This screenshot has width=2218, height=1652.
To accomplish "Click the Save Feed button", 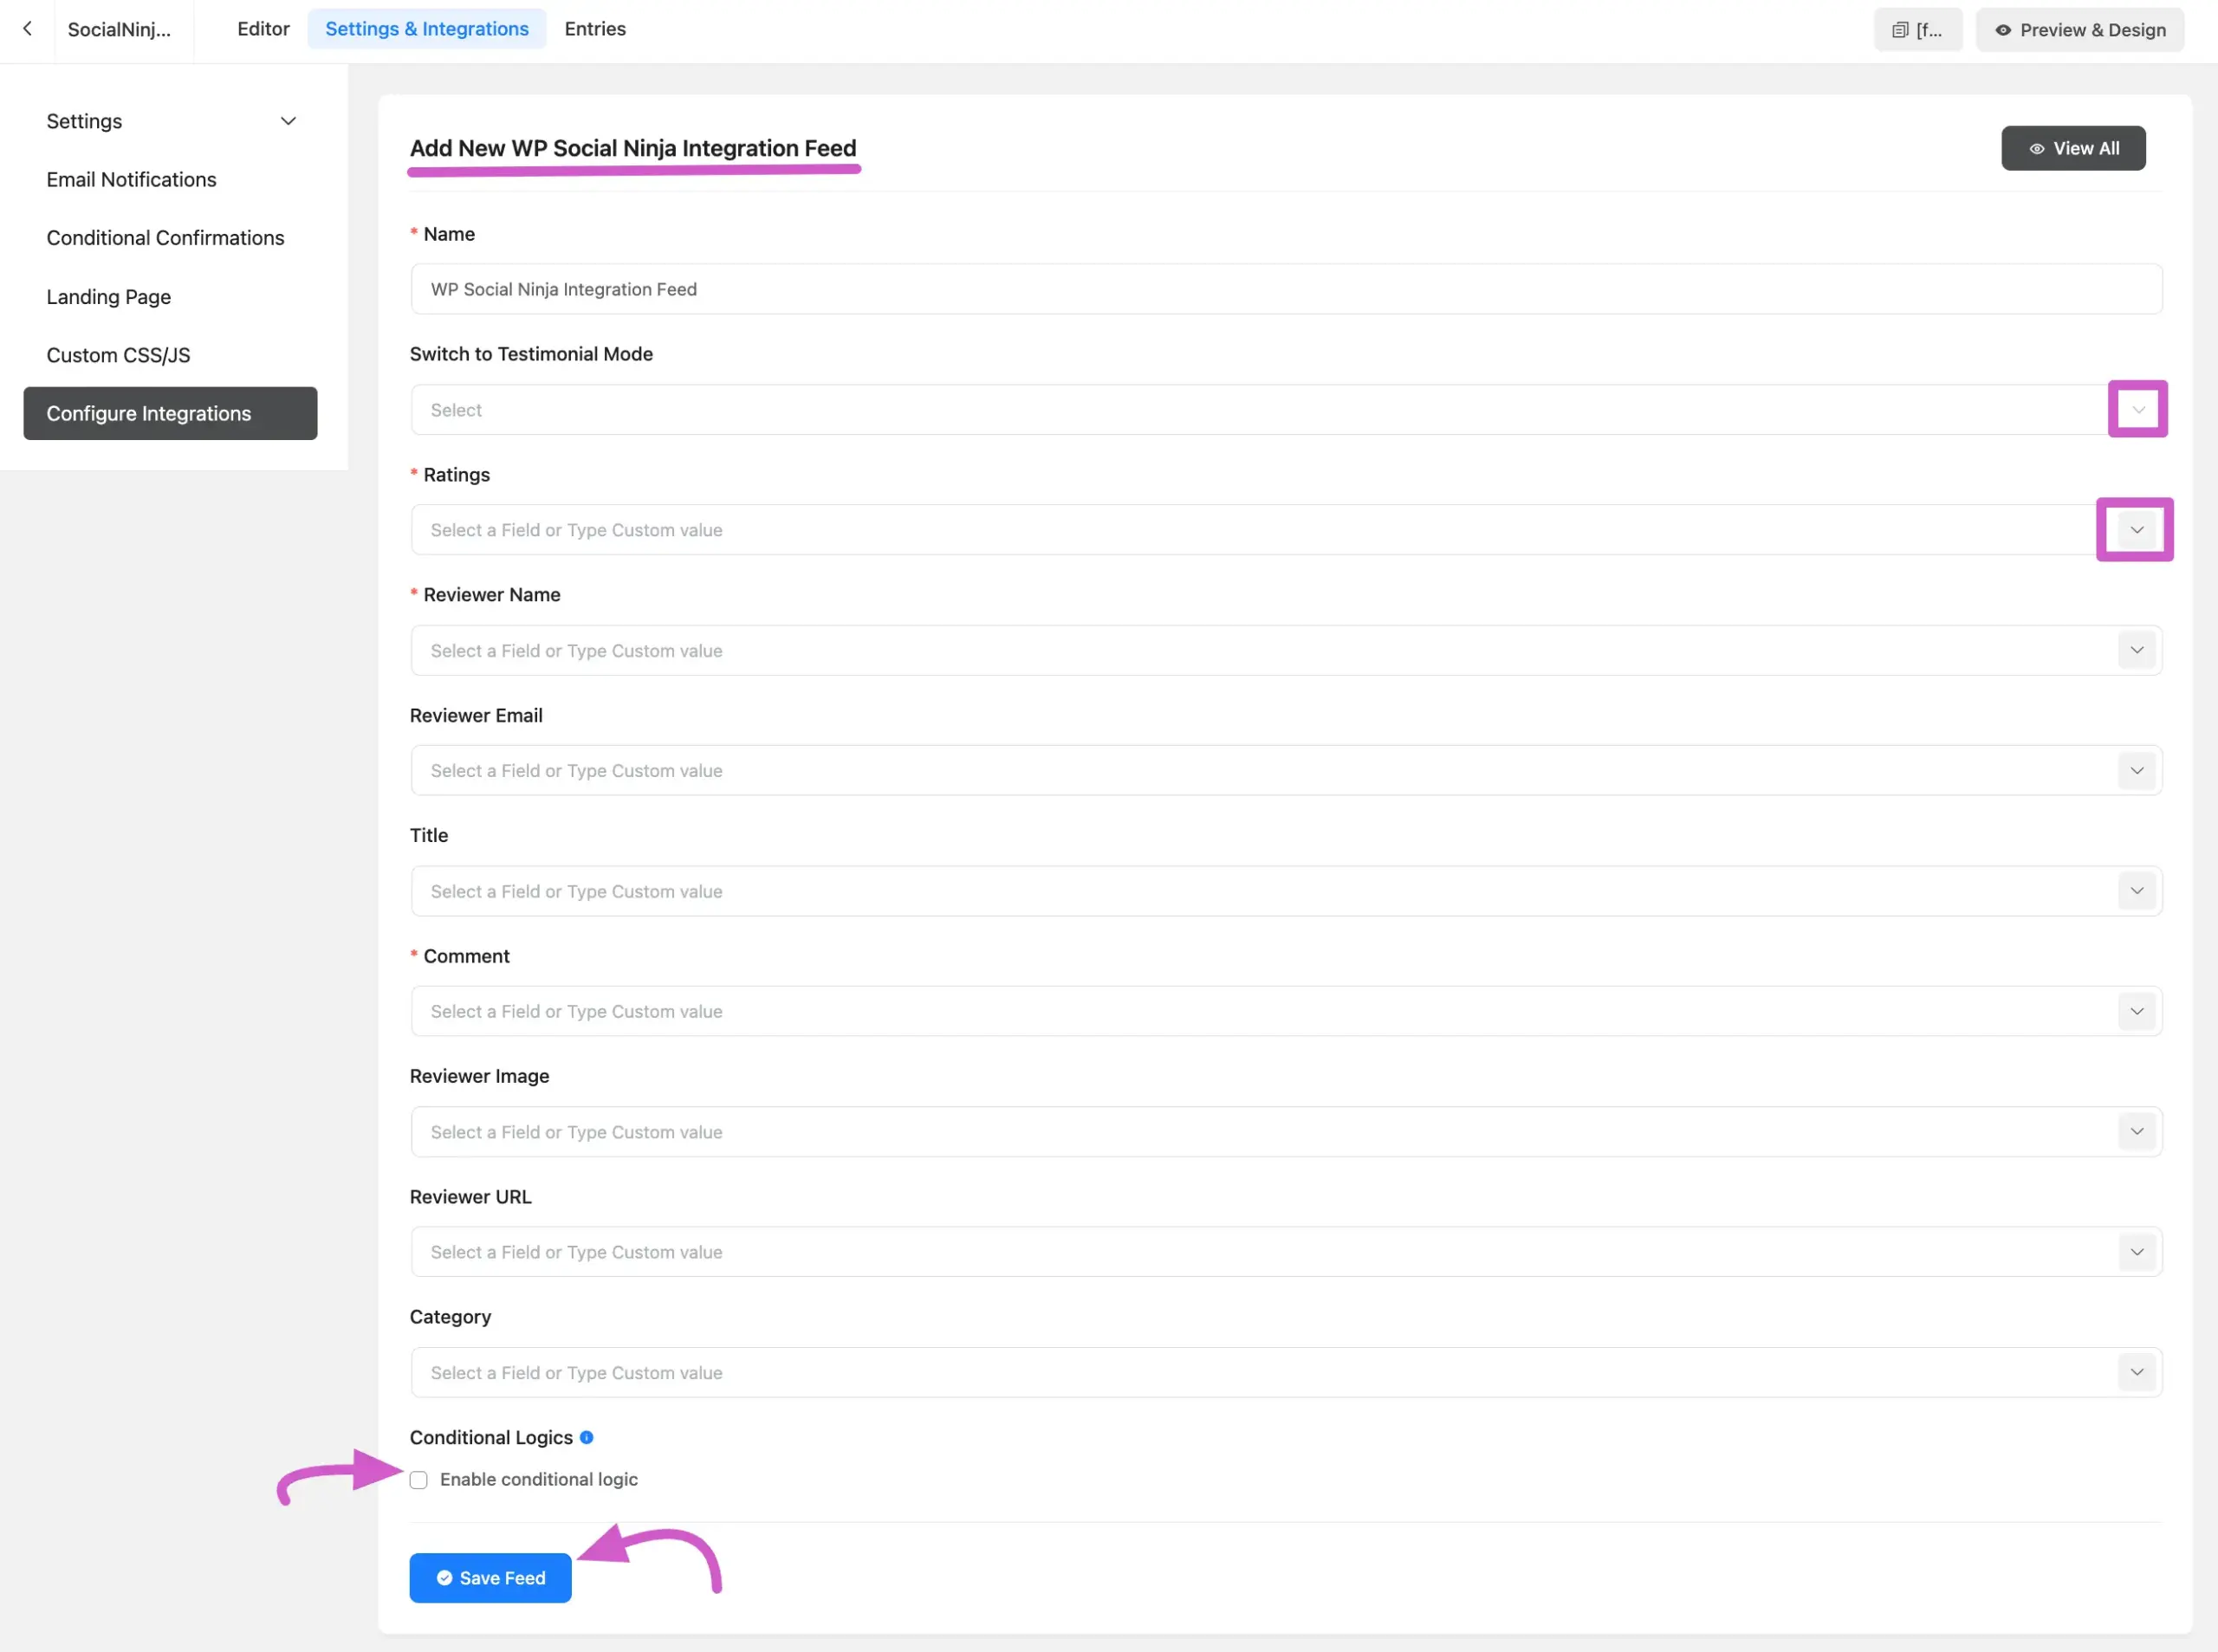I will click(490, 1578).
